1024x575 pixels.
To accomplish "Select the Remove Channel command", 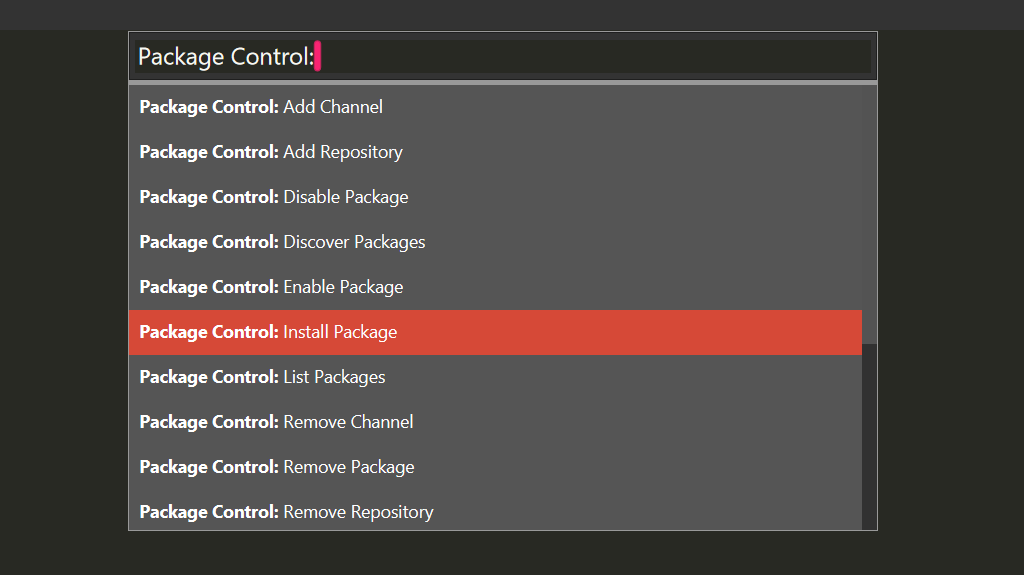I will pos(495,423).
